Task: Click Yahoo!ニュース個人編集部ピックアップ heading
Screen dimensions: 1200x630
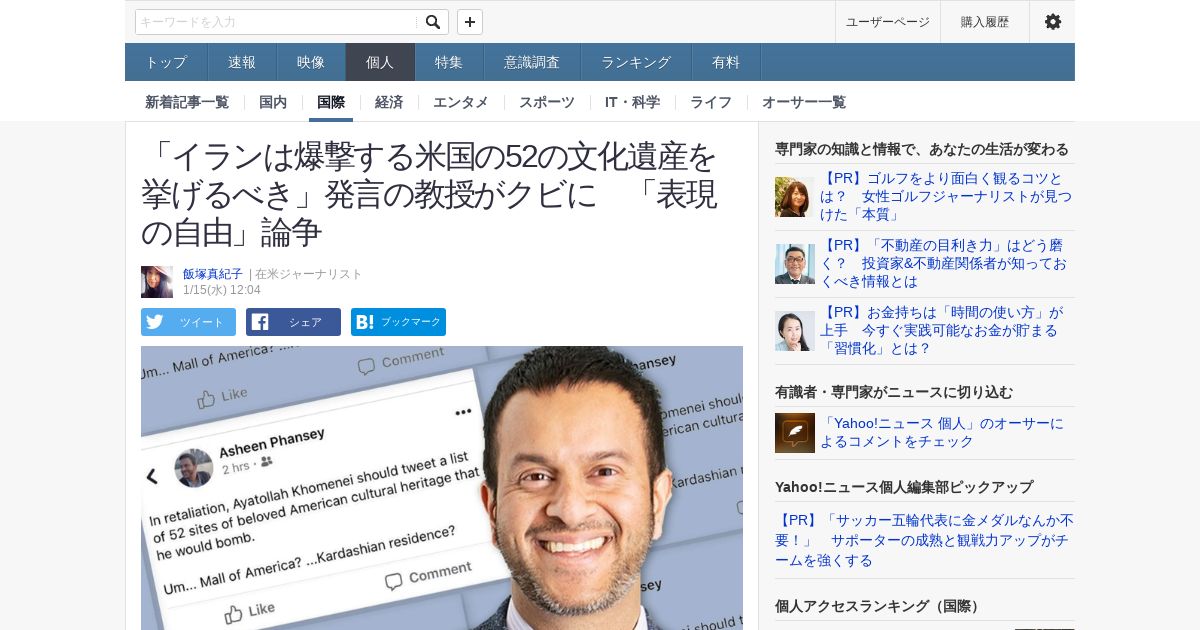Action: coord(904,487)
